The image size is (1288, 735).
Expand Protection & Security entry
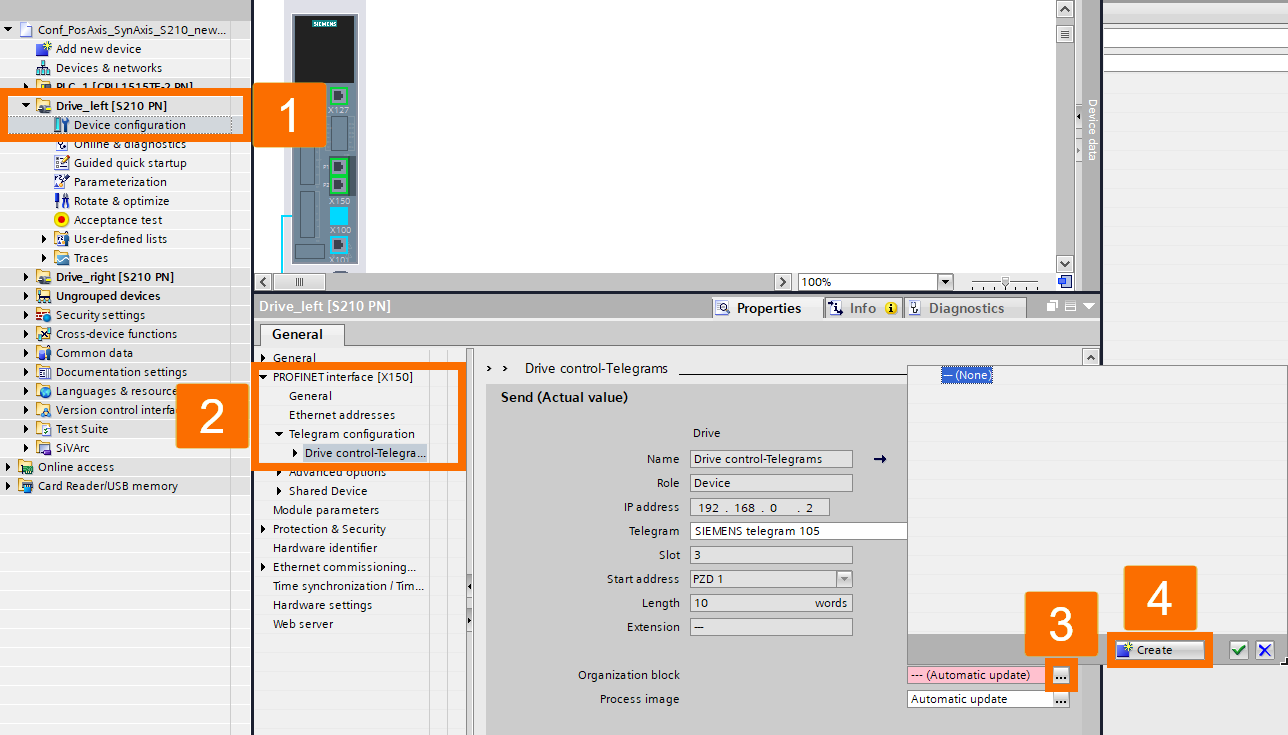point(264,529)
